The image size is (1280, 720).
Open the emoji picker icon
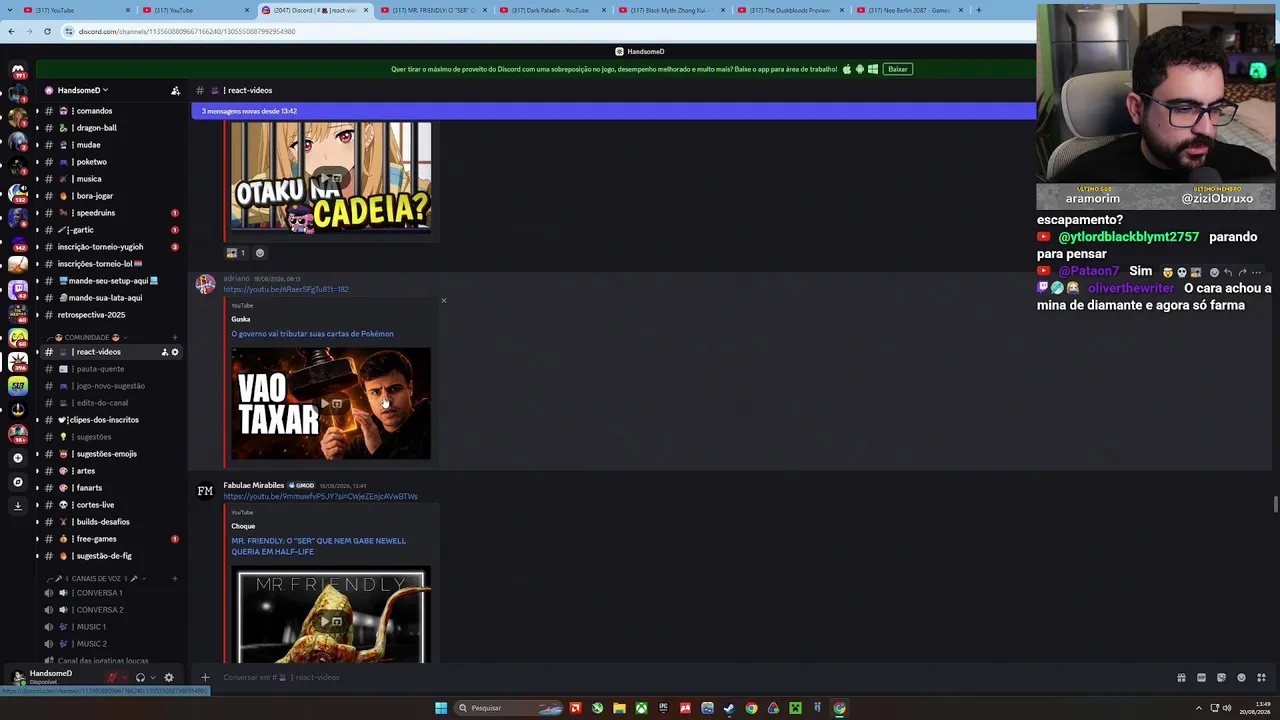1241,677
